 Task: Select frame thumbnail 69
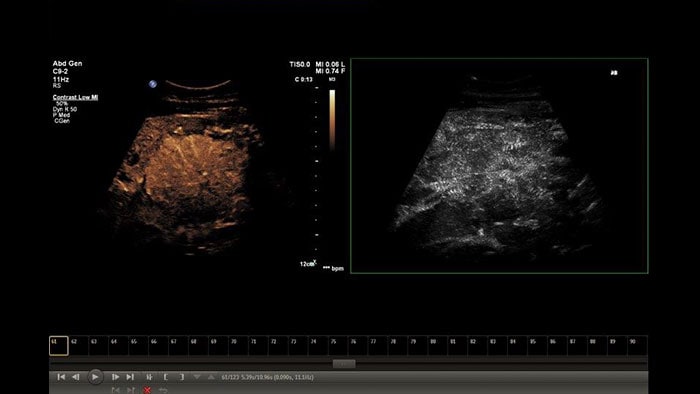click(x=218, y=346)
